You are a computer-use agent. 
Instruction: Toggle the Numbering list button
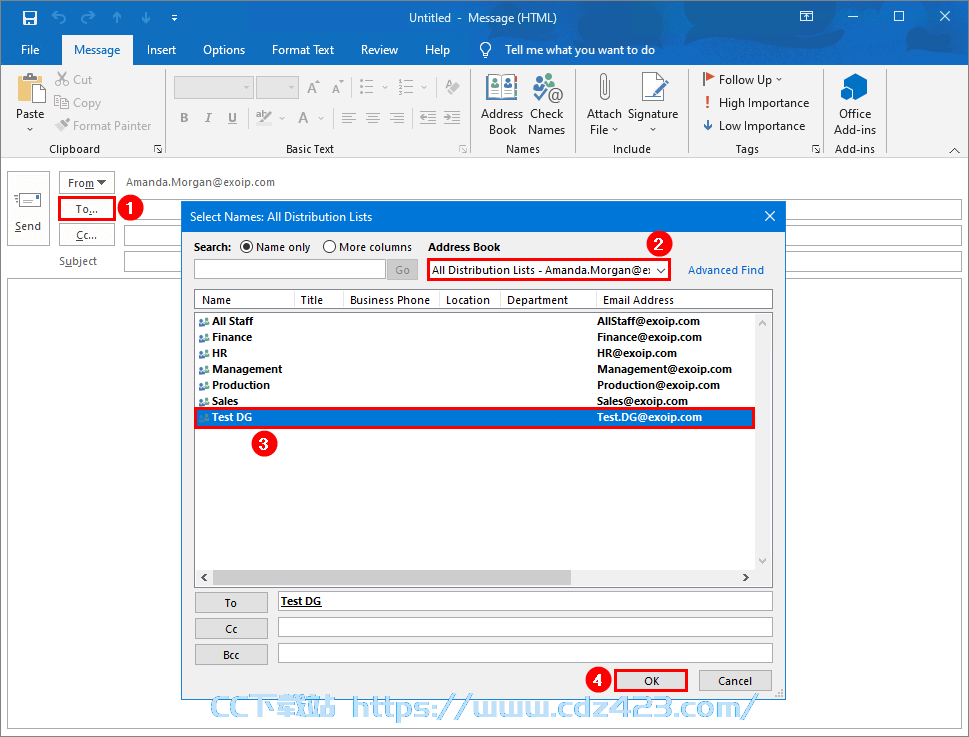point(406,87)
